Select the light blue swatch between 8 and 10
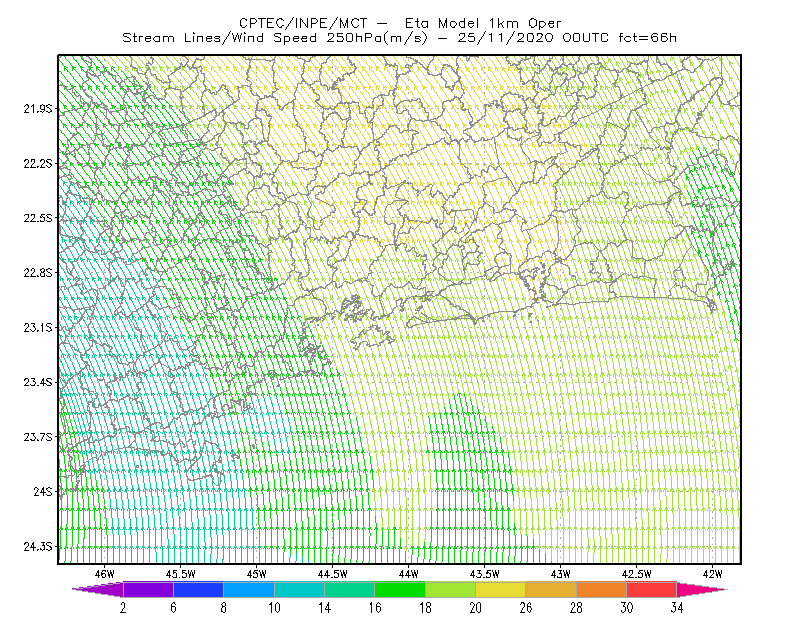The height and width of the screenshot is (618, 800). click(249, 589)
